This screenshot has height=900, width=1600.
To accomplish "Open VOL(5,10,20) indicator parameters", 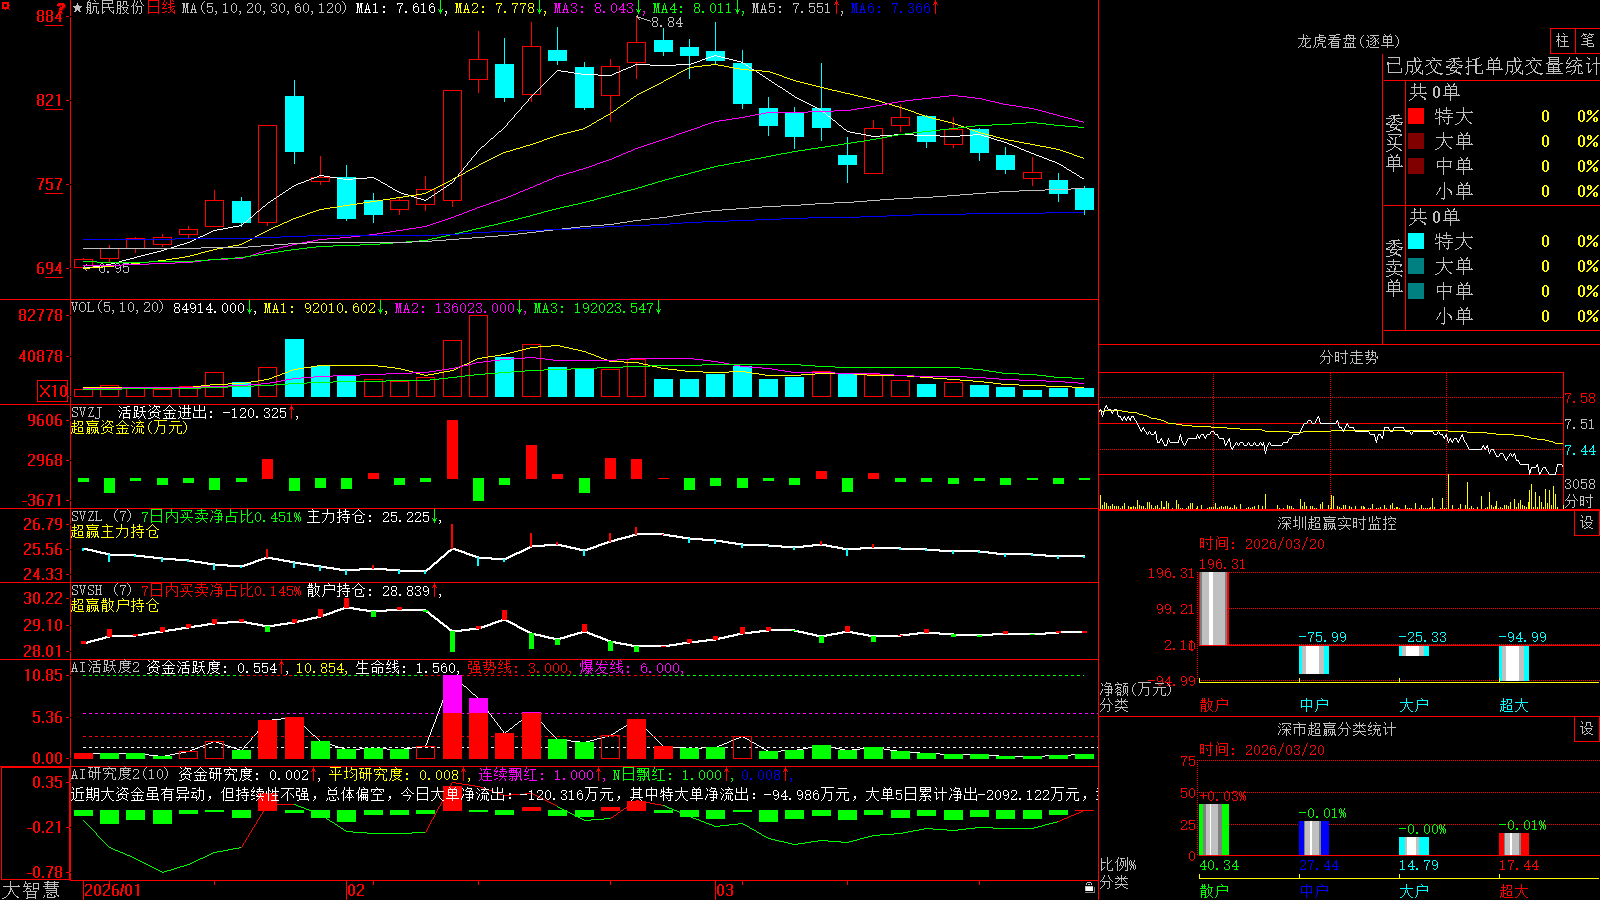I will click(x=117, y=308).
